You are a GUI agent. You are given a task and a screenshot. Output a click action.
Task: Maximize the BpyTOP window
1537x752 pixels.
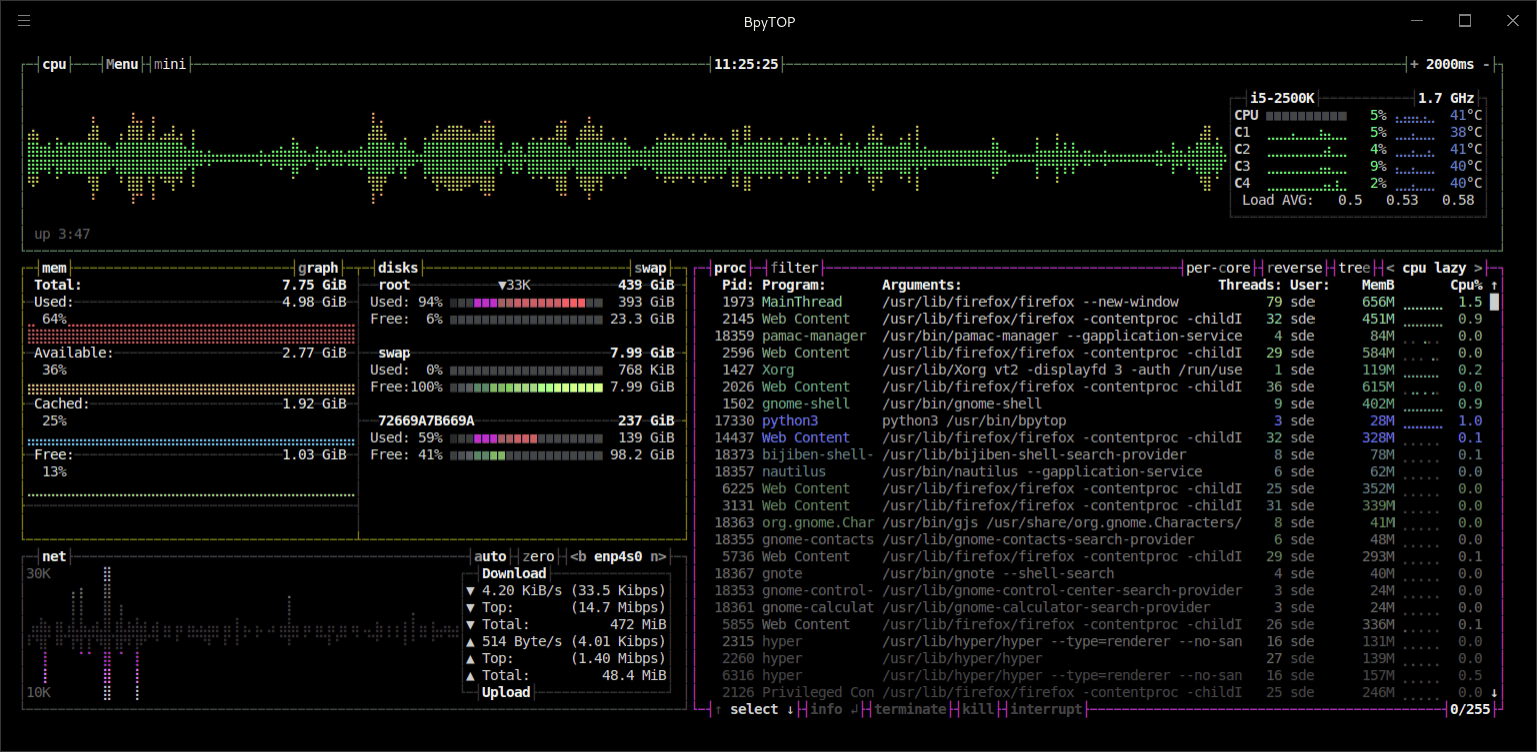[x=1465, y=21]
